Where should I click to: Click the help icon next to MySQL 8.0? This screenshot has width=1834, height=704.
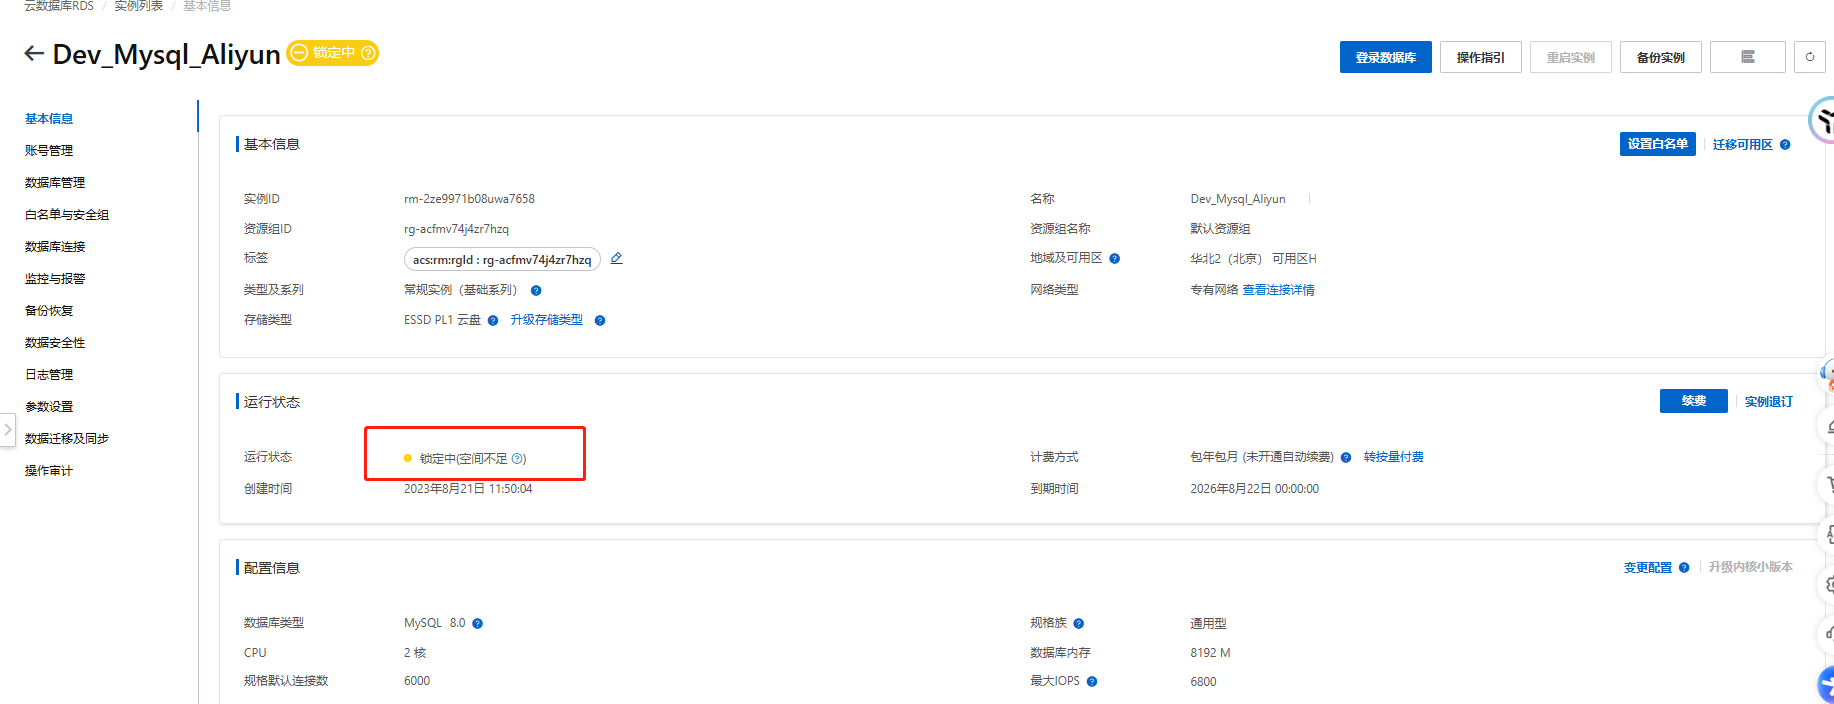(x=478, y=624)
